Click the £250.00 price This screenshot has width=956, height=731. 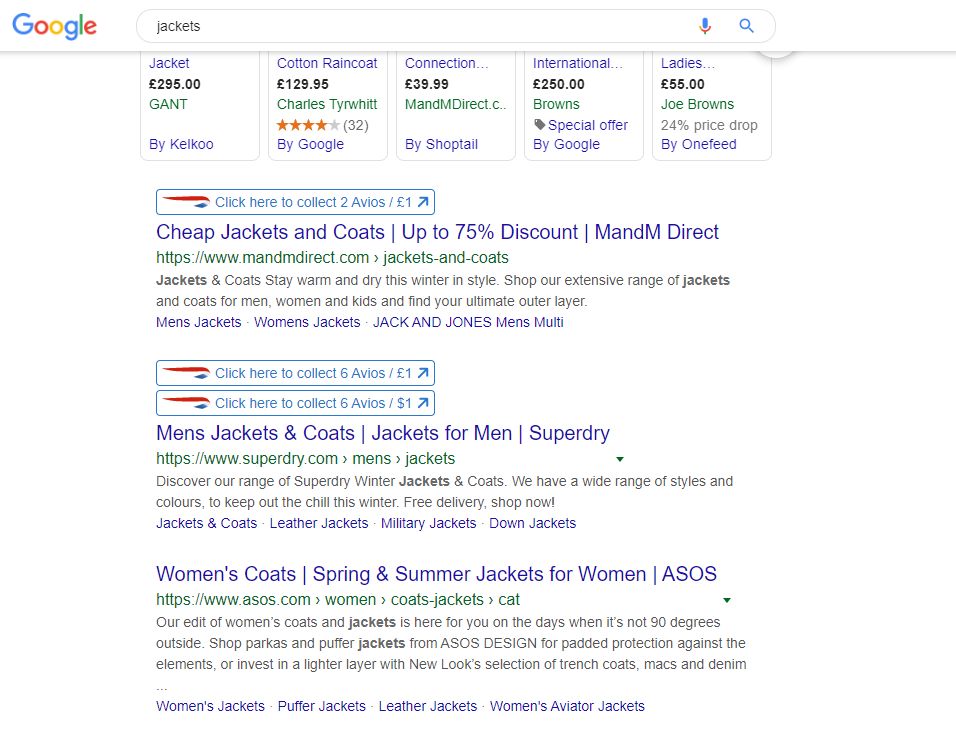pyautogui.click(x=558, y=84)
